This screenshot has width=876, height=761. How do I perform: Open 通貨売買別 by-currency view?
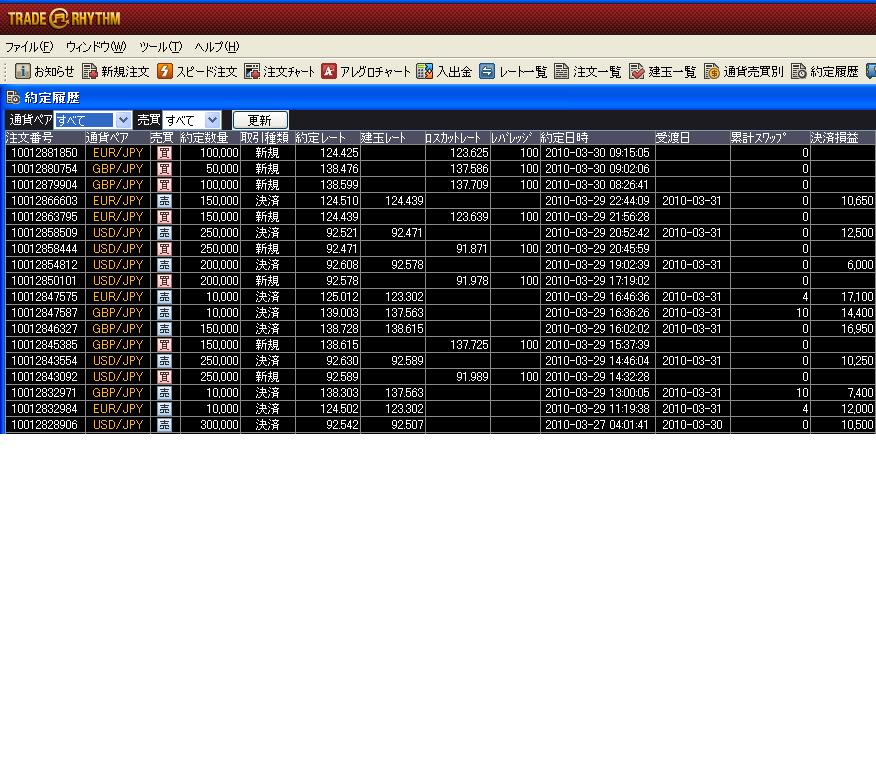(x=744, y=72)
